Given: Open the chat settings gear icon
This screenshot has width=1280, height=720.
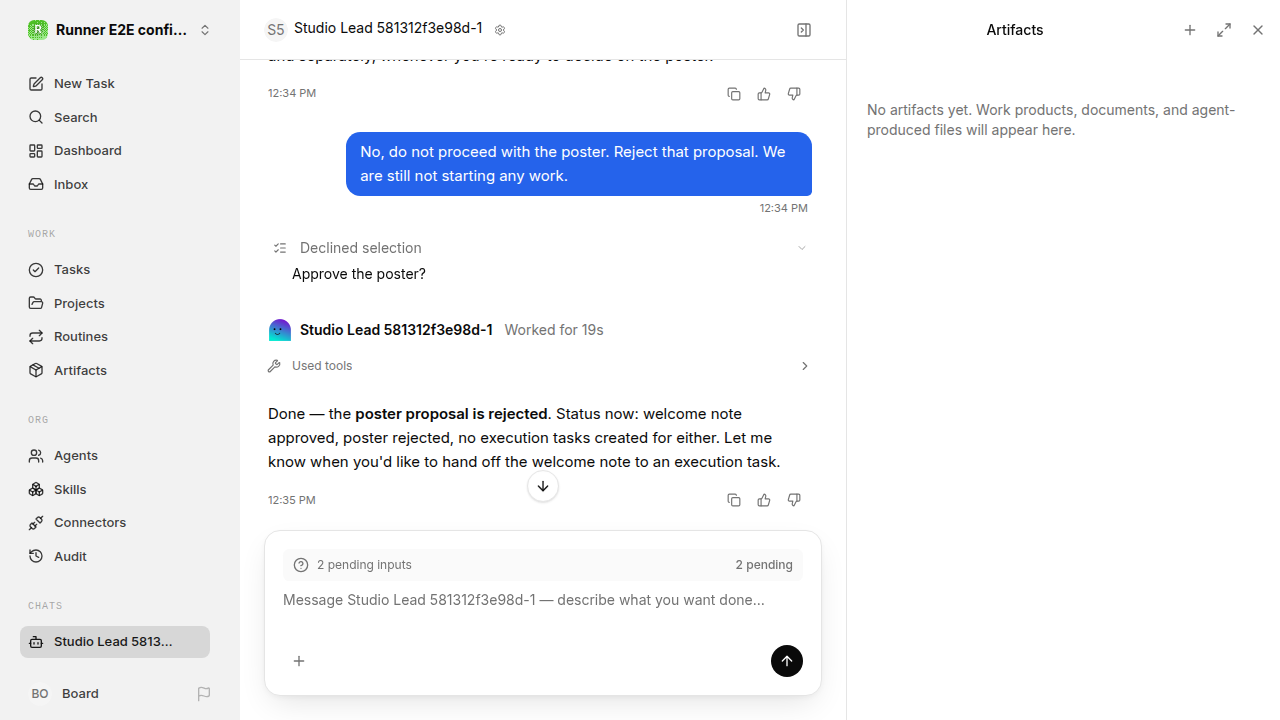Looking at the screenshot, I should [x=500, y=30].
